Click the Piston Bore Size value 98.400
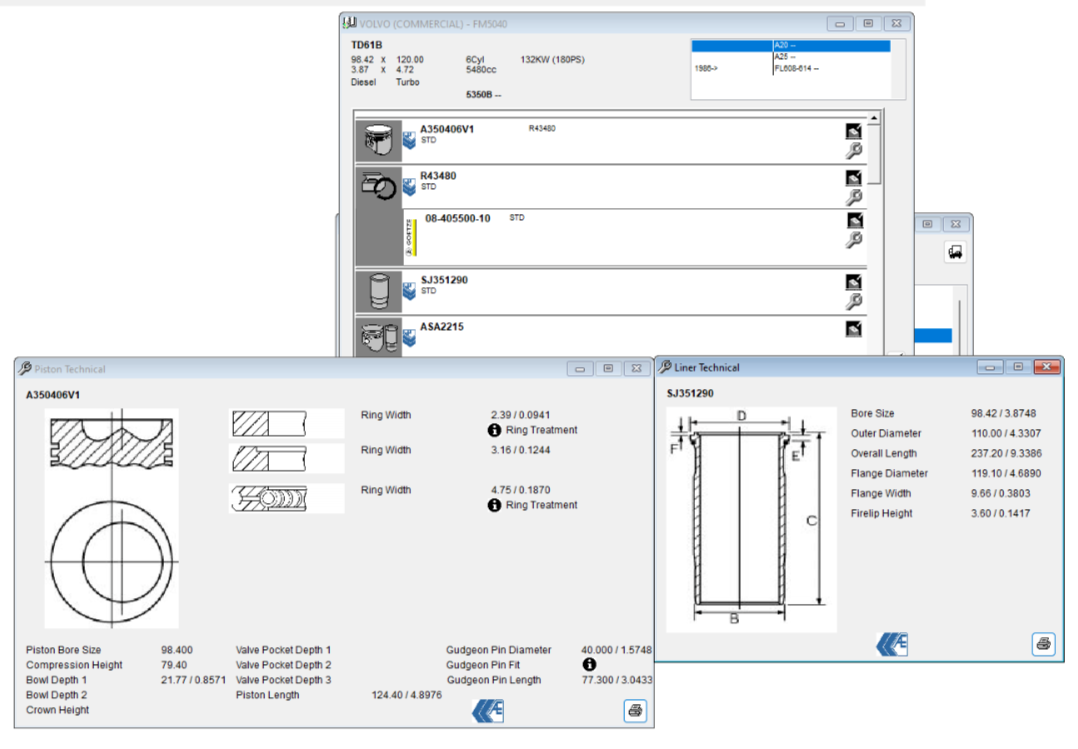Screen dimensions: 1078x749 tap(177, 650)
